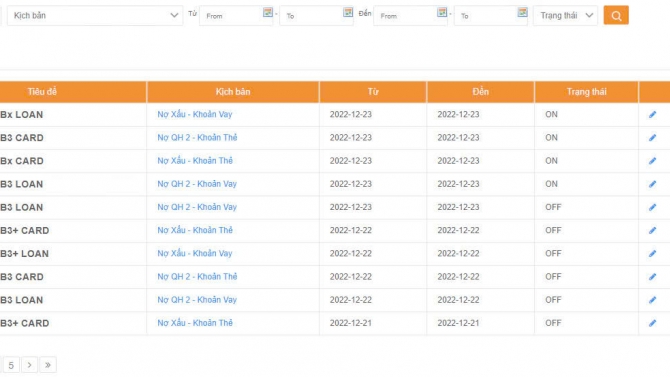Click Đến date 2022-12-21 in last row

(458, 323)
